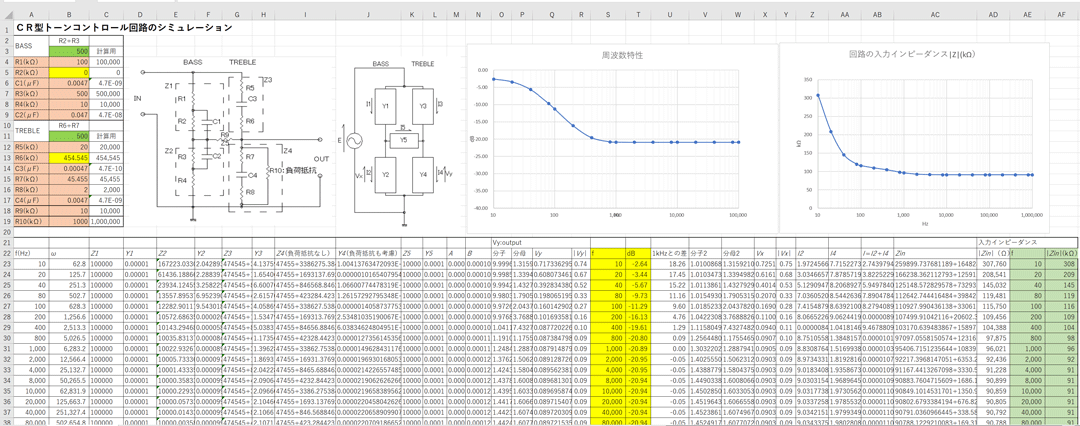This screenshot has height=426, width=1080.
Task: Select the C3(μF) value cell 0.00047
Action: coord(70,168)
